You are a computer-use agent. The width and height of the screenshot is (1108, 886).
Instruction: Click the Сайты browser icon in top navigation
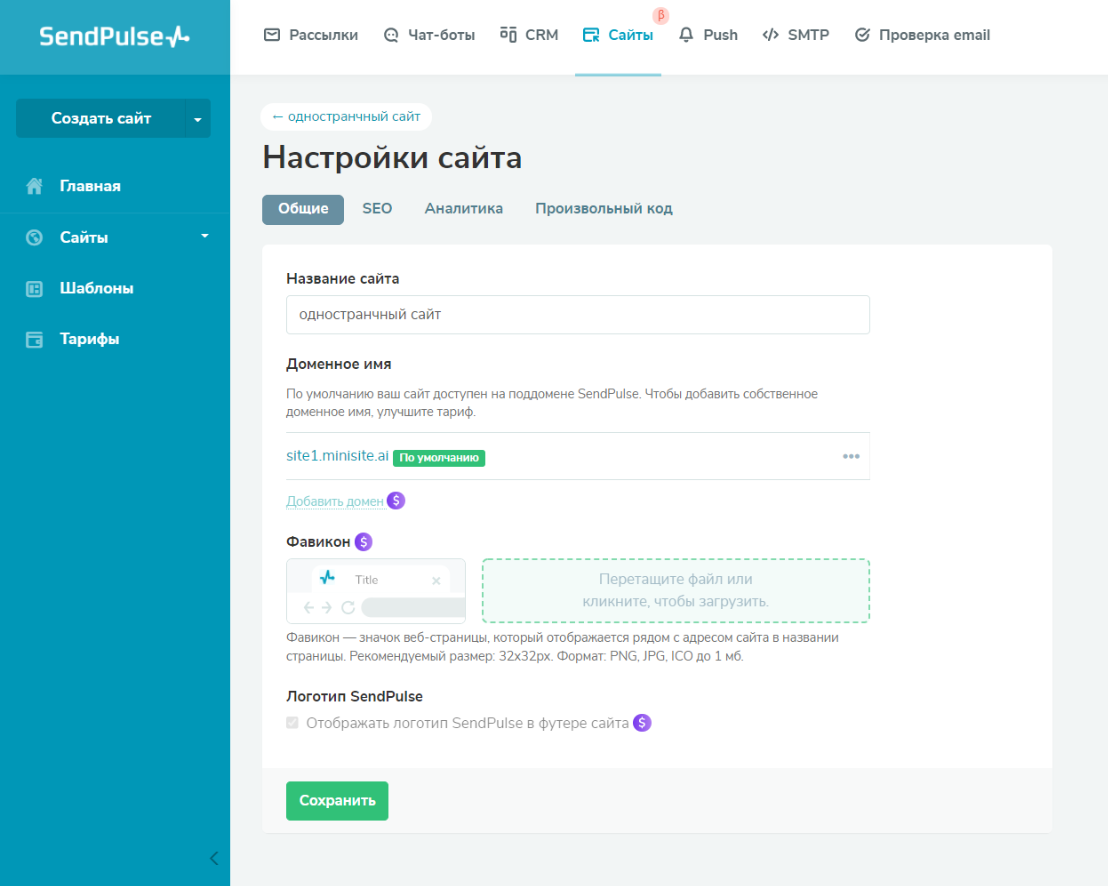click(591, 35)
